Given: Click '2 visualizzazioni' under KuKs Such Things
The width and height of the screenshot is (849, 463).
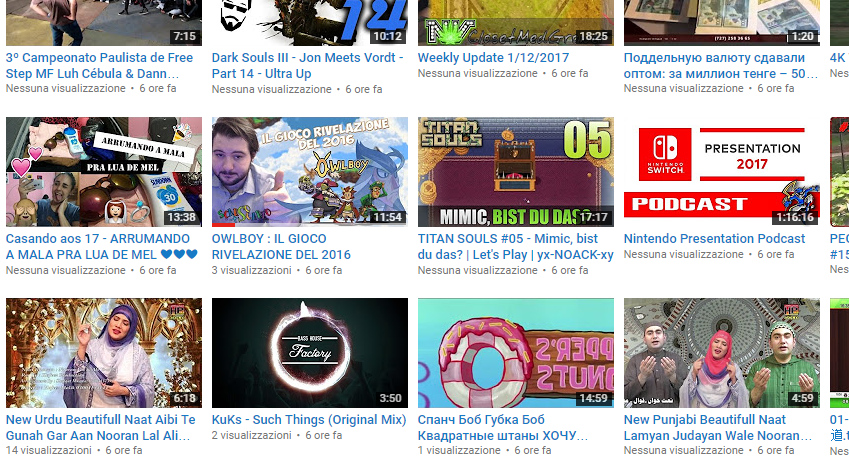Looking at the screenshot, I should 251,435.
